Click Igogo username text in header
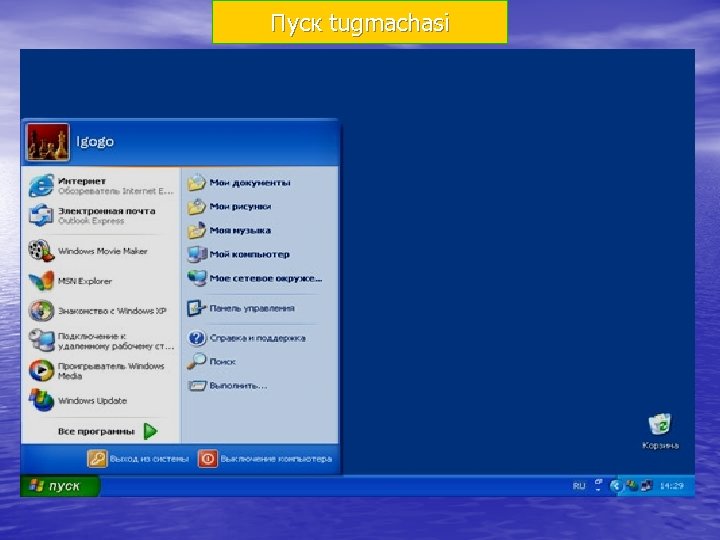The height and width of the screenshot is (540, 720). (95, 142)
